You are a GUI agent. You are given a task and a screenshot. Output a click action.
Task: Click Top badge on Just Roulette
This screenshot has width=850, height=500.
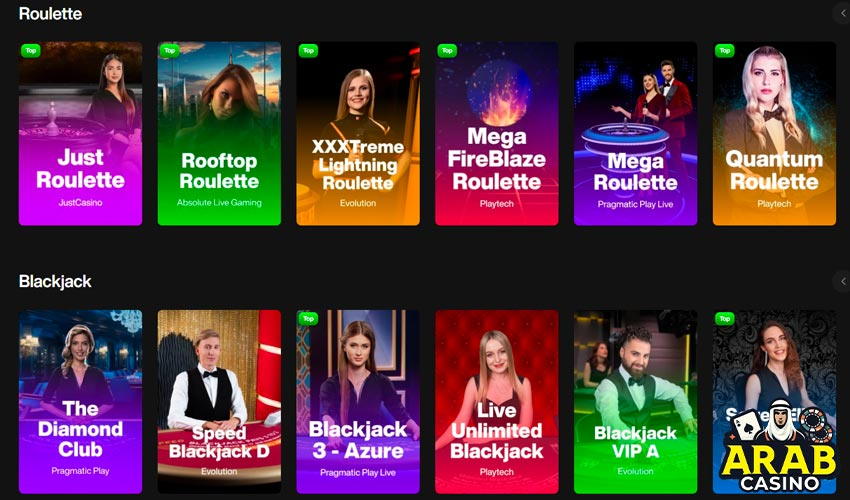point(31,50)
